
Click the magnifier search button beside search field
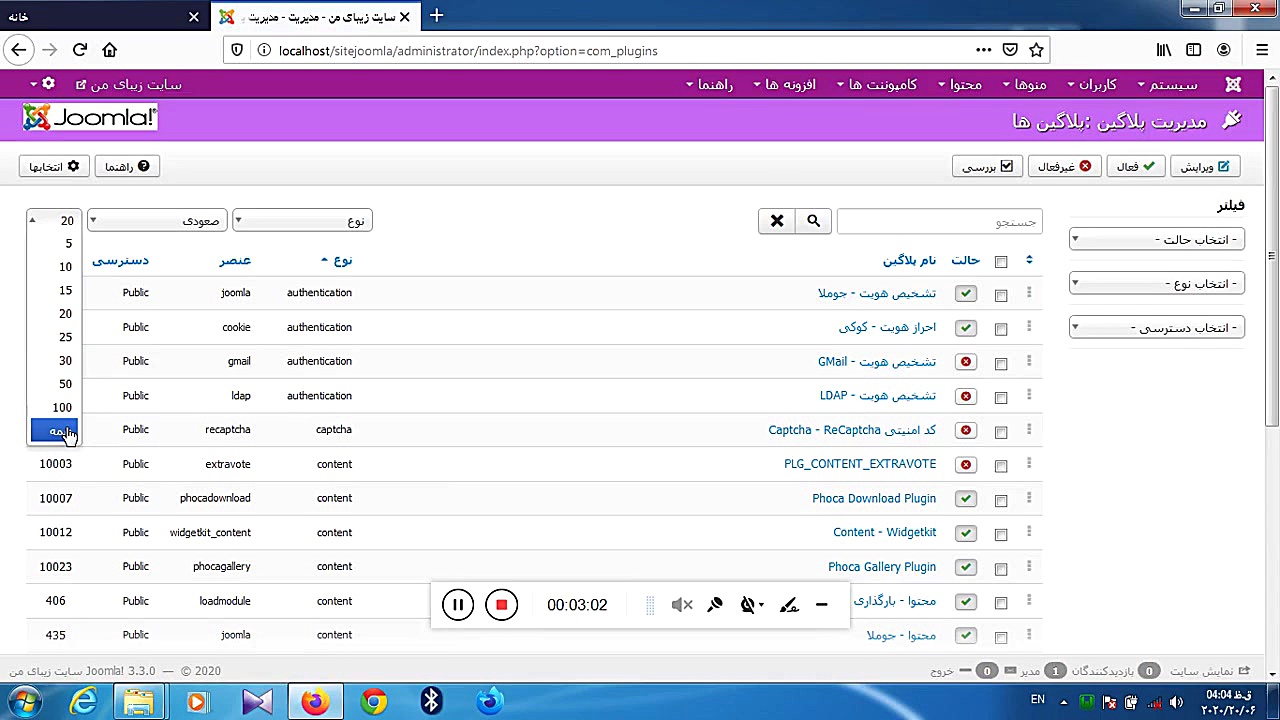813,221
